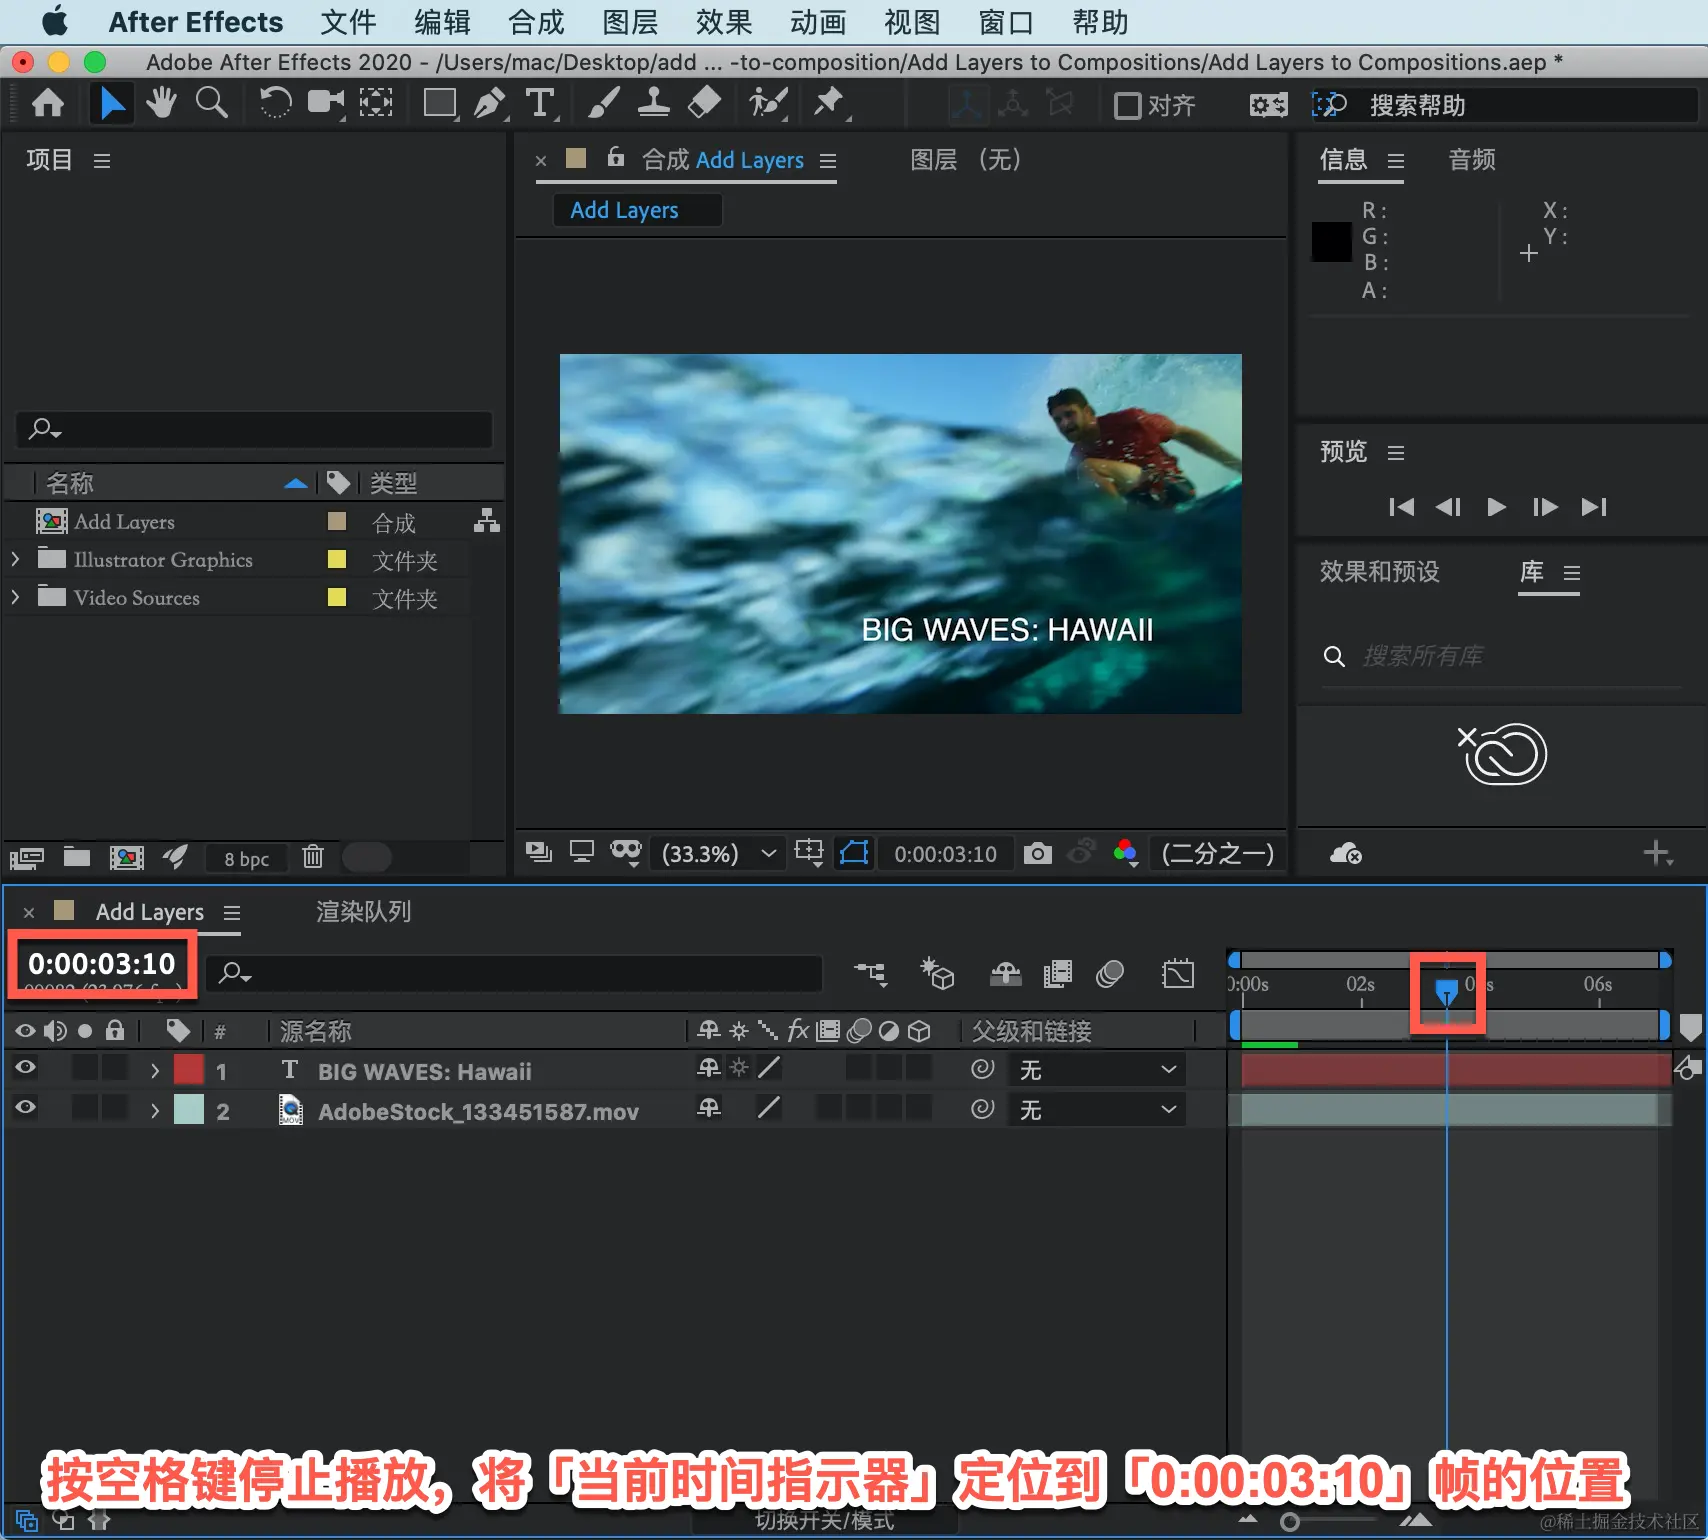Click the AdobeStock layer label color swatch
Image resolution: width=1708 pixels, height=1540 pixels.
pos(189,1109)
